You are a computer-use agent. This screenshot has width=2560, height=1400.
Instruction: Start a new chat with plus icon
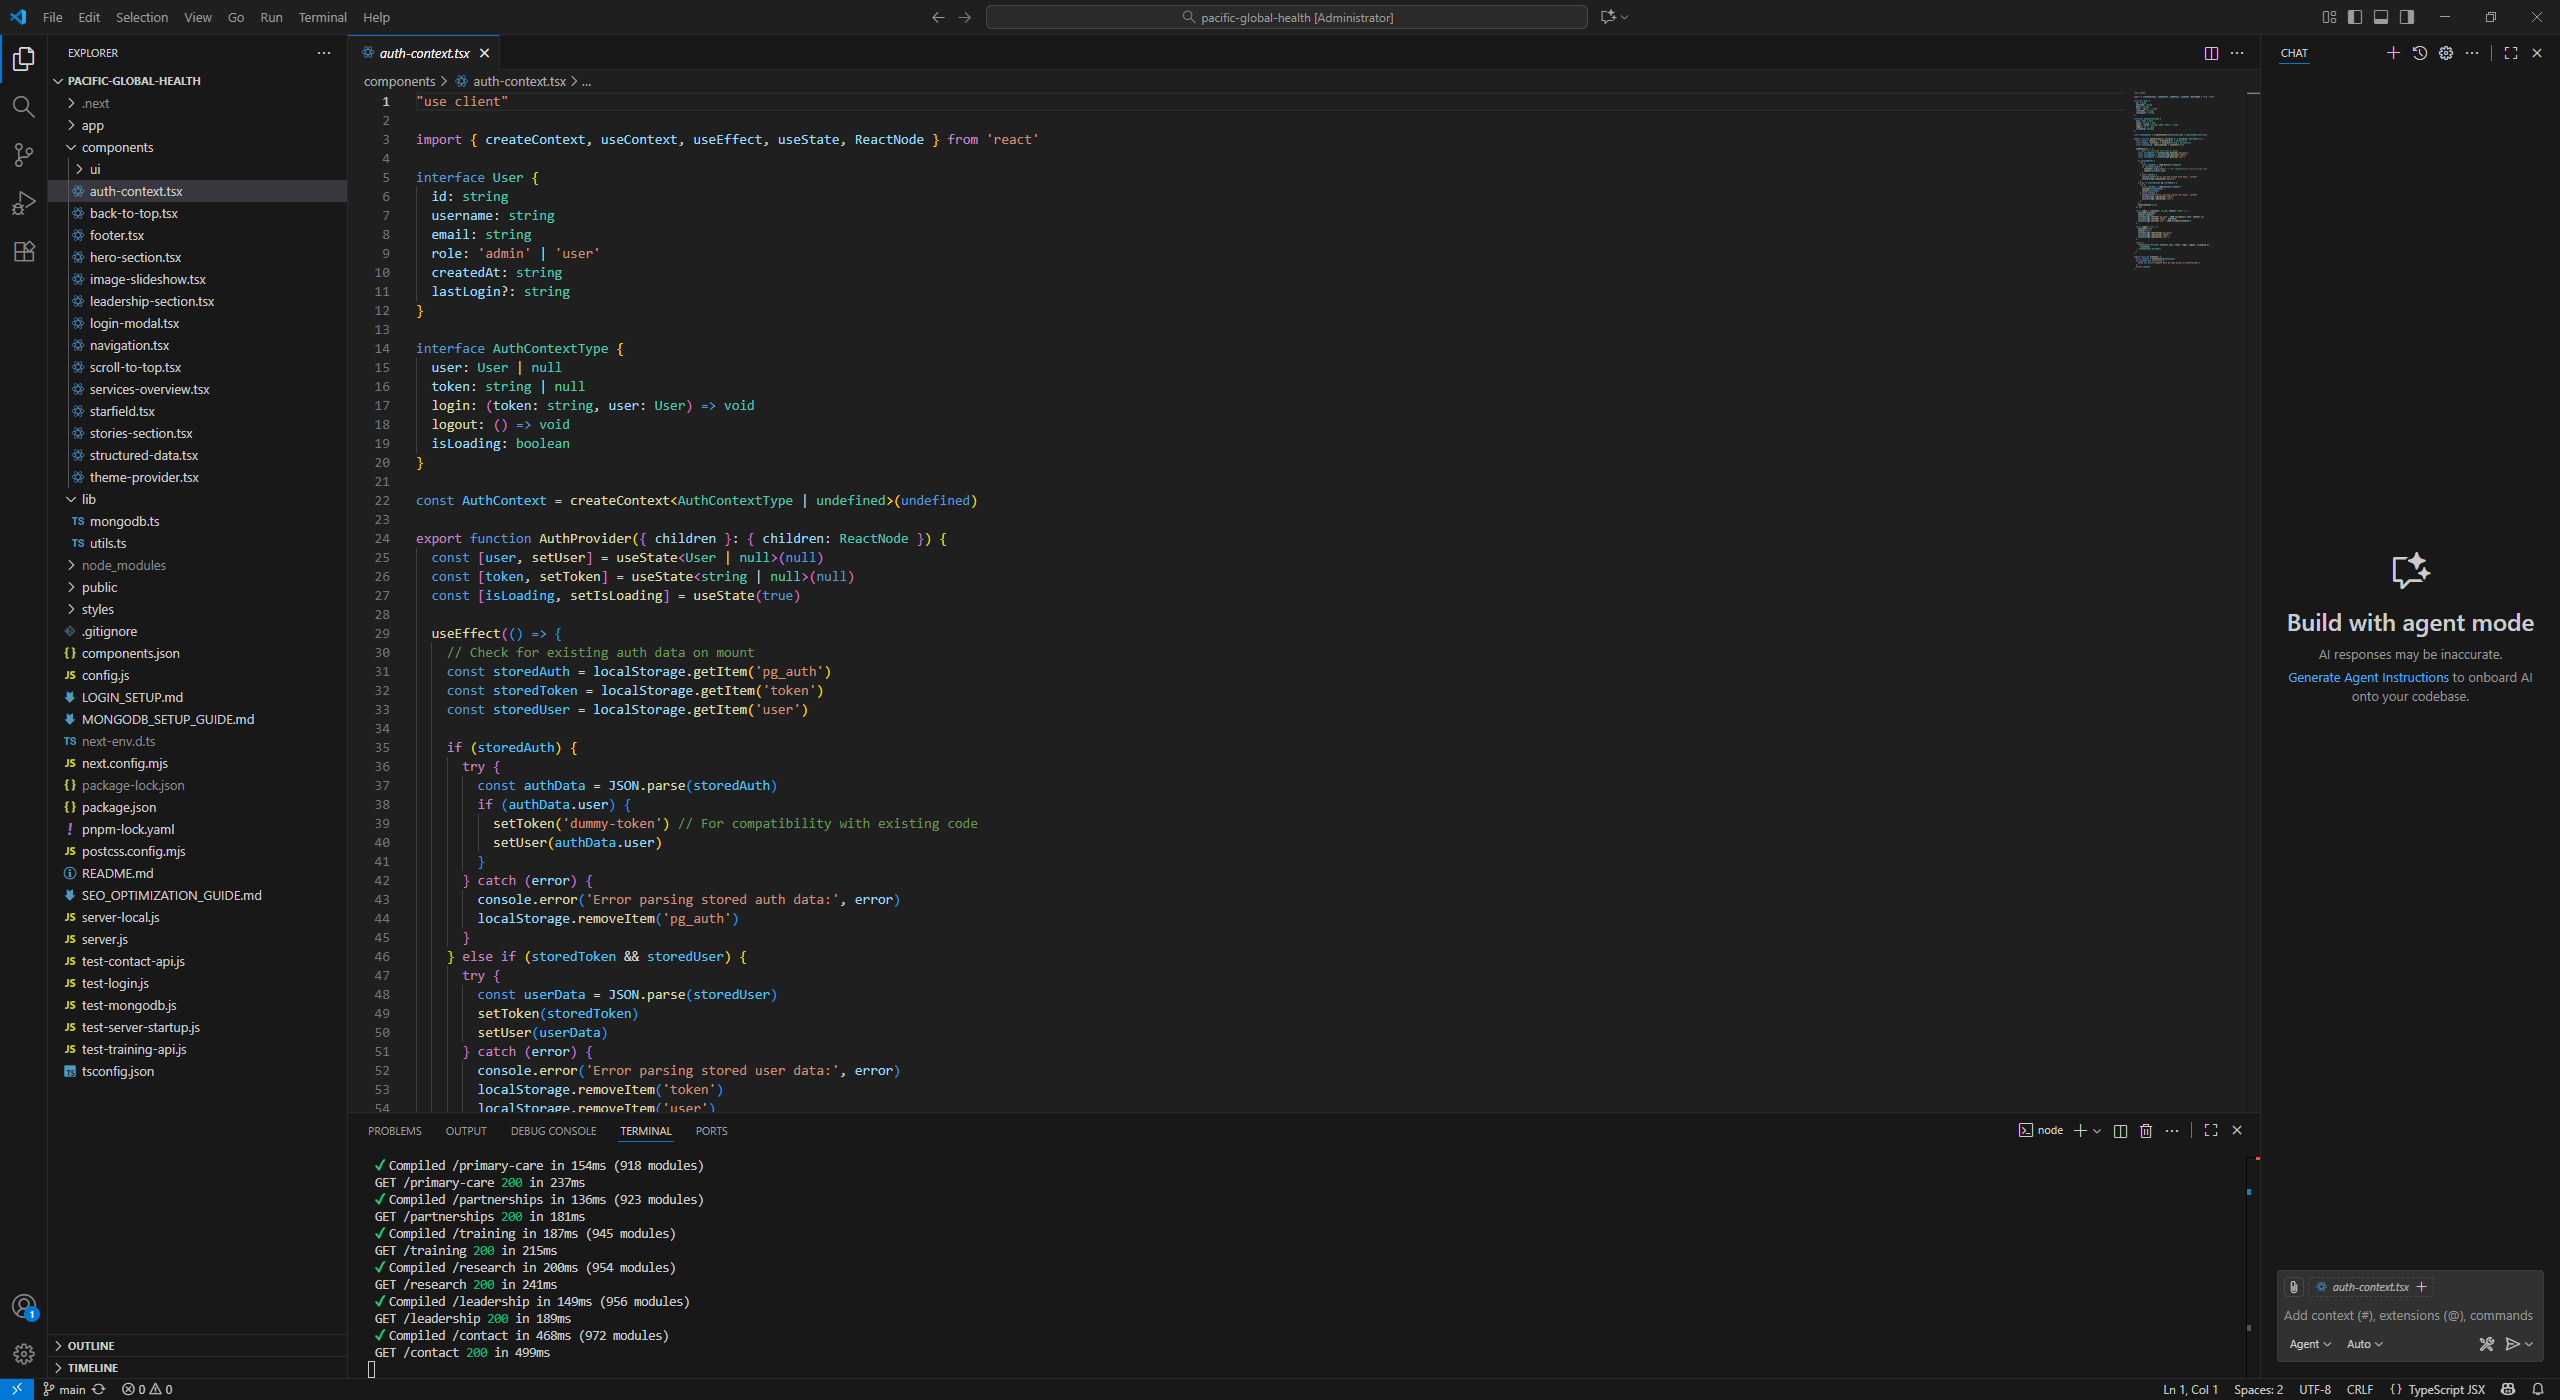[2393, 53]
